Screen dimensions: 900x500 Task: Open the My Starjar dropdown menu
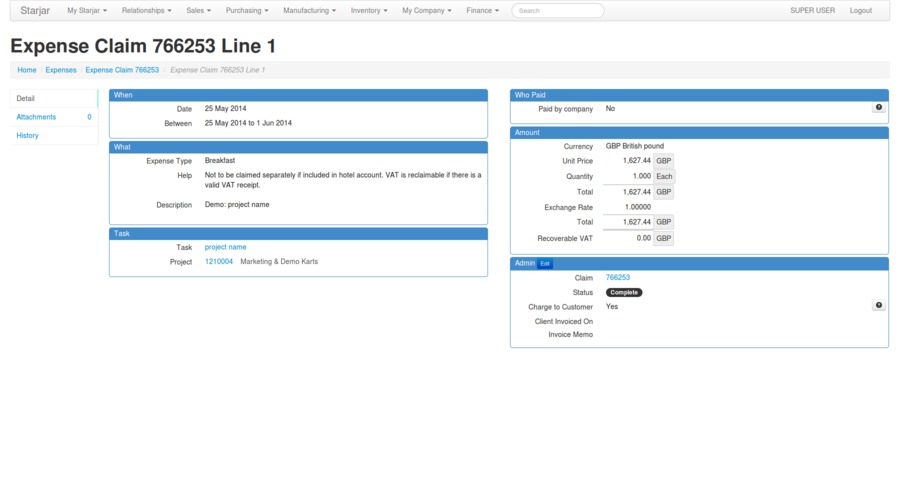[x=87, y=11]
